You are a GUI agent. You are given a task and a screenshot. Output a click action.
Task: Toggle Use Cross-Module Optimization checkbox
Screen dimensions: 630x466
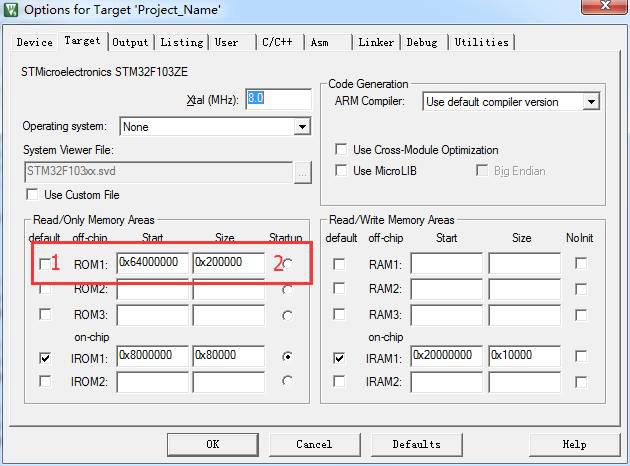[341, 149]
